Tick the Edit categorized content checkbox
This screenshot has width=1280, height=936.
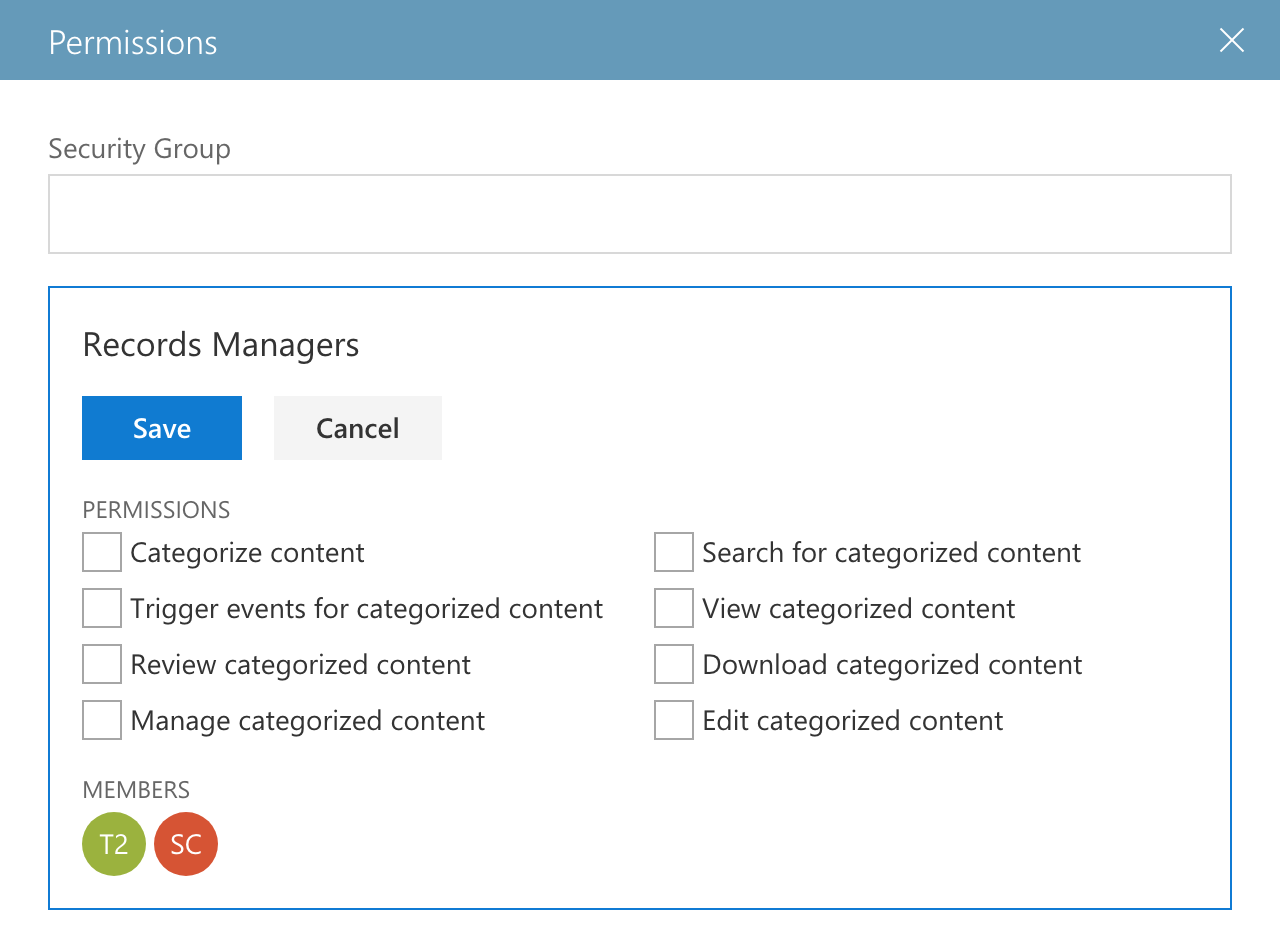click(x=674, y=720)
